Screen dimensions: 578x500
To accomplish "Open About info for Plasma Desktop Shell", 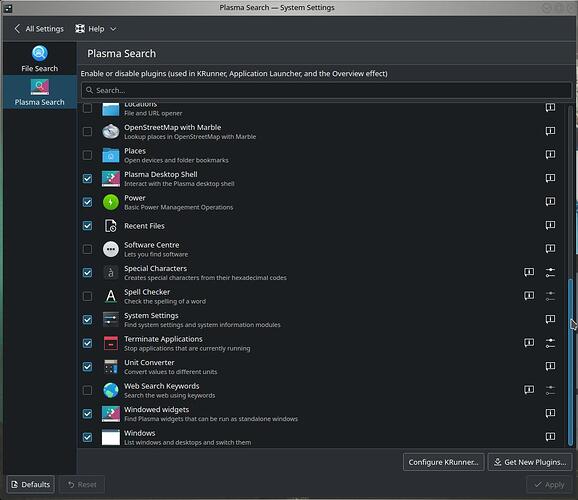I will (x=550, y=178).
